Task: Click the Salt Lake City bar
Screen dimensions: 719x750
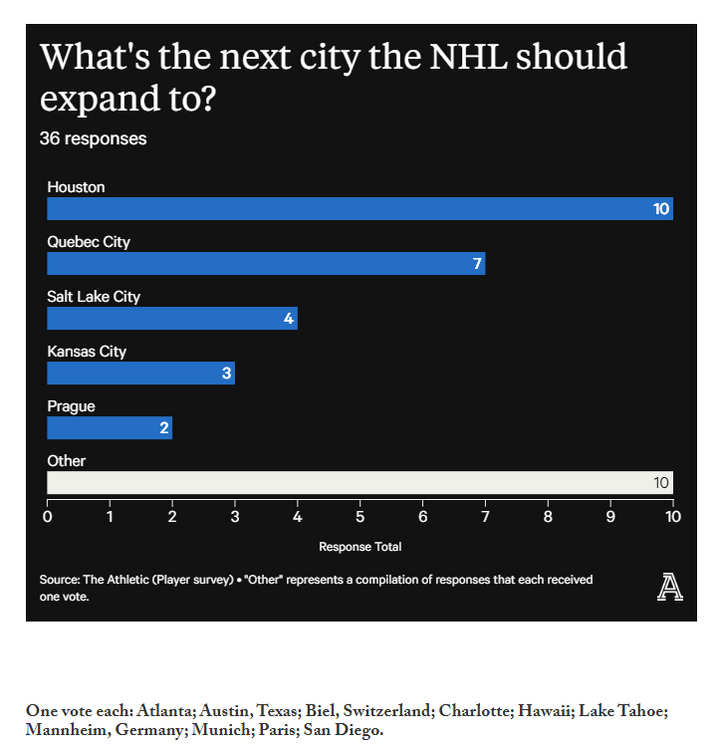Action: coord(172,319)
